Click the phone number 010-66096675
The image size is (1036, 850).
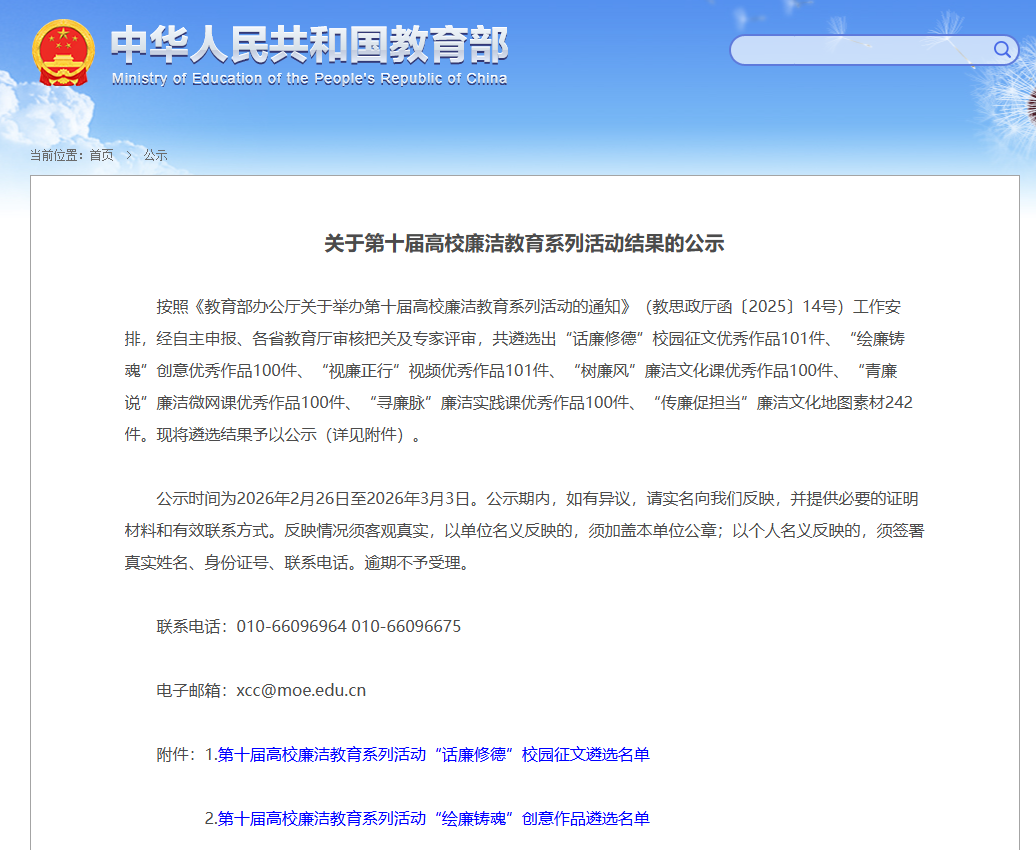406,626
